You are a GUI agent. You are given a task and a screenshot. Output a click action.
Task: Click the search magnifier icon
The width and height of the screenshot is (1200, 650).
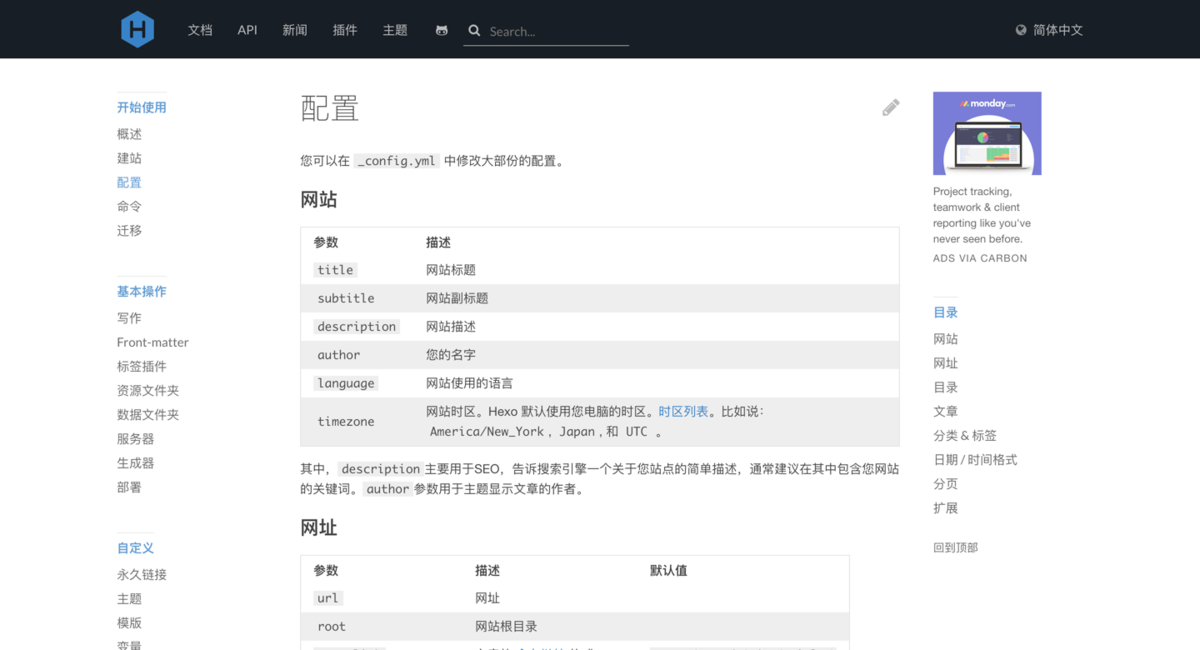tap(473, 30)
